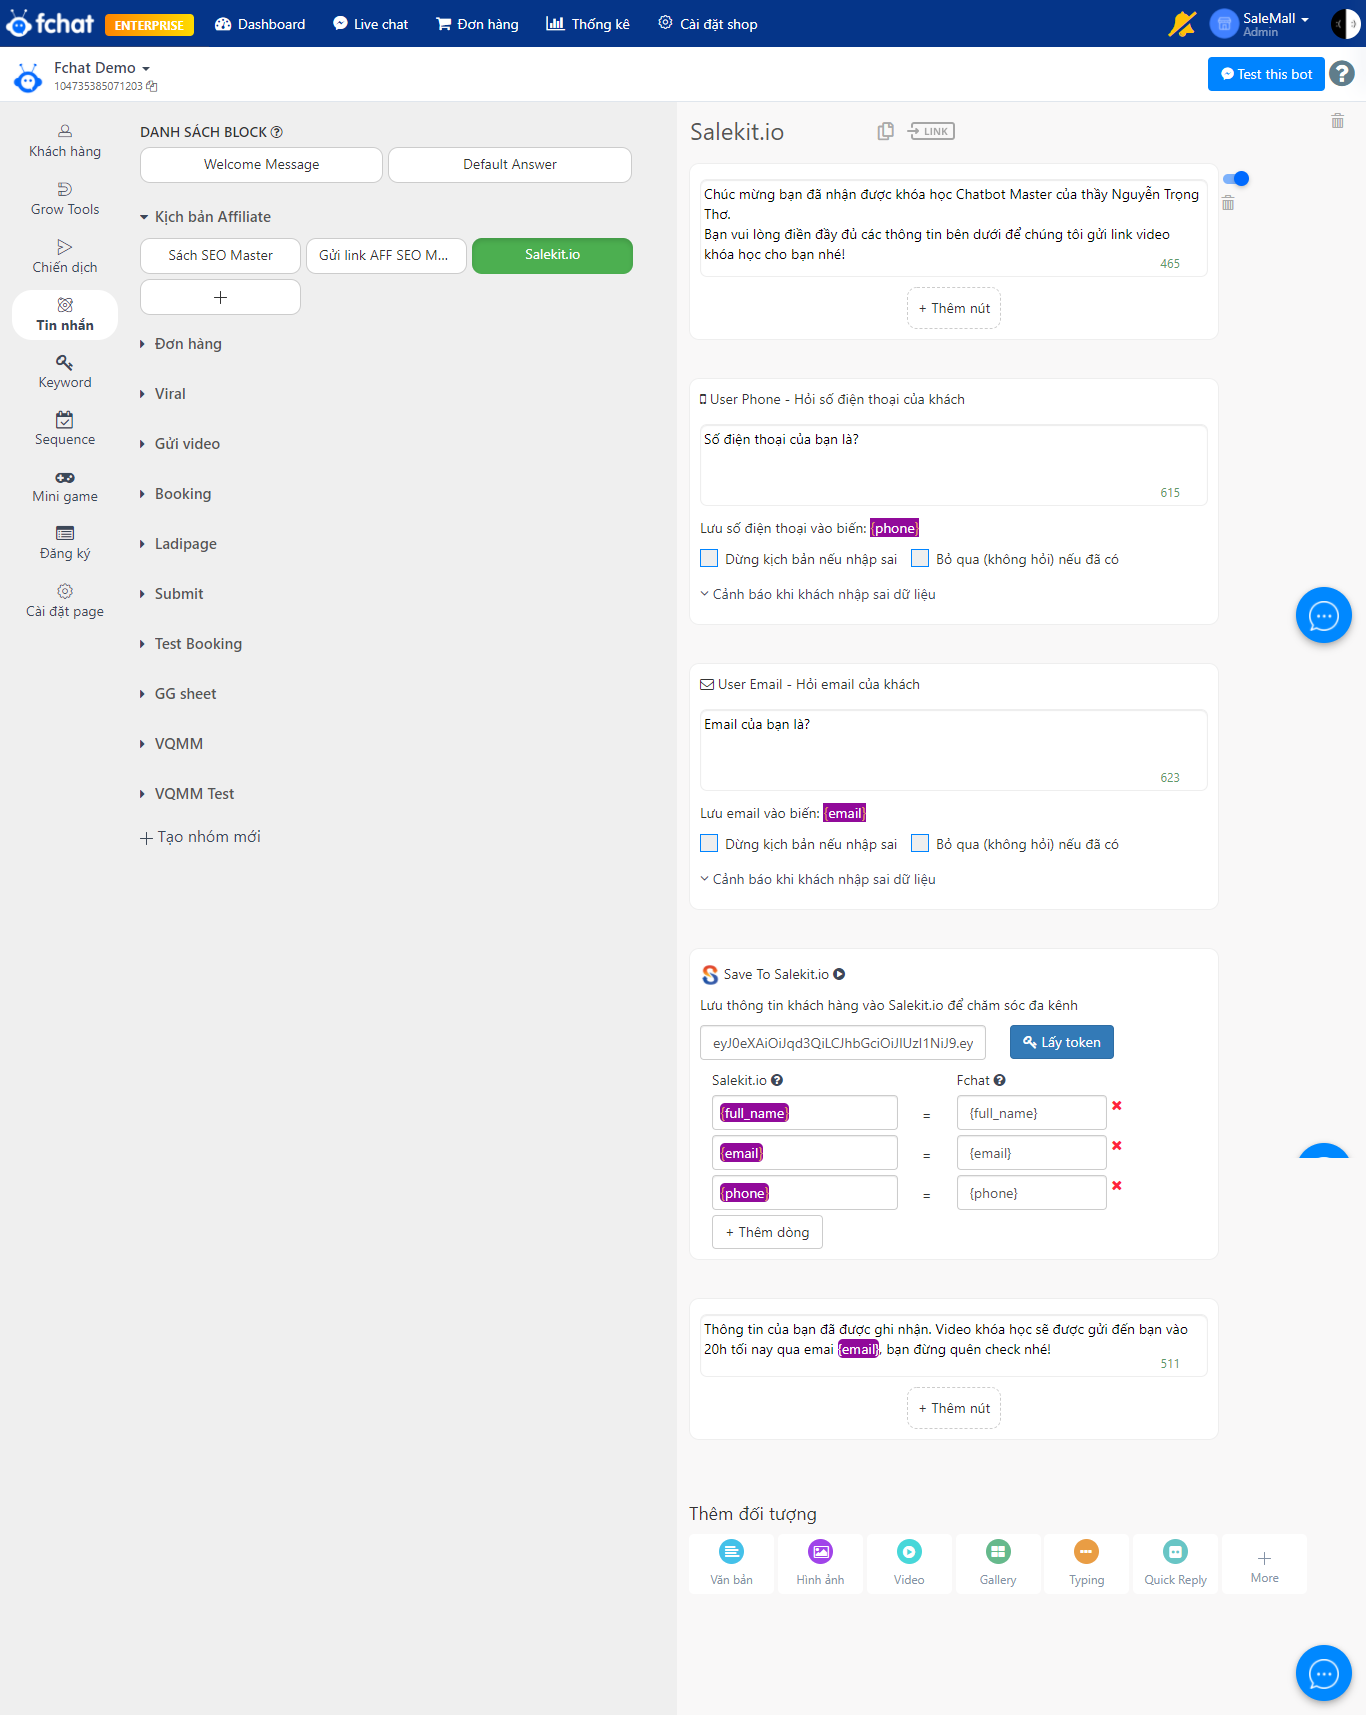Add a Typing object

tap(1087, 1563)
